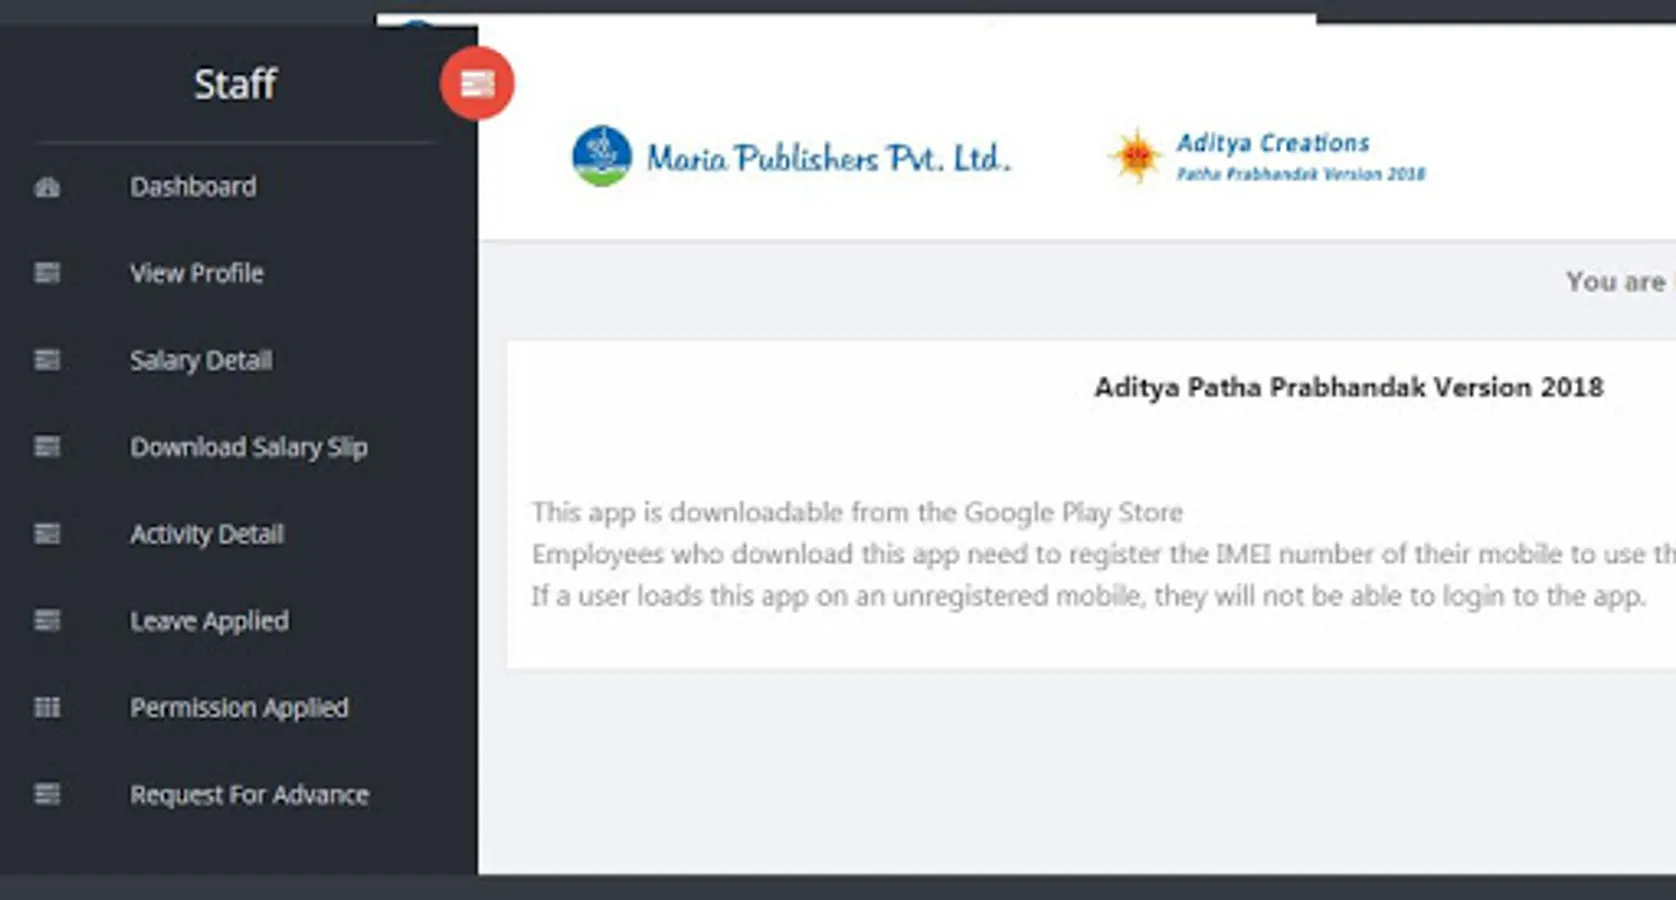1676x900 pixels.
Task: Open Permission Applied
Action: 239,708
